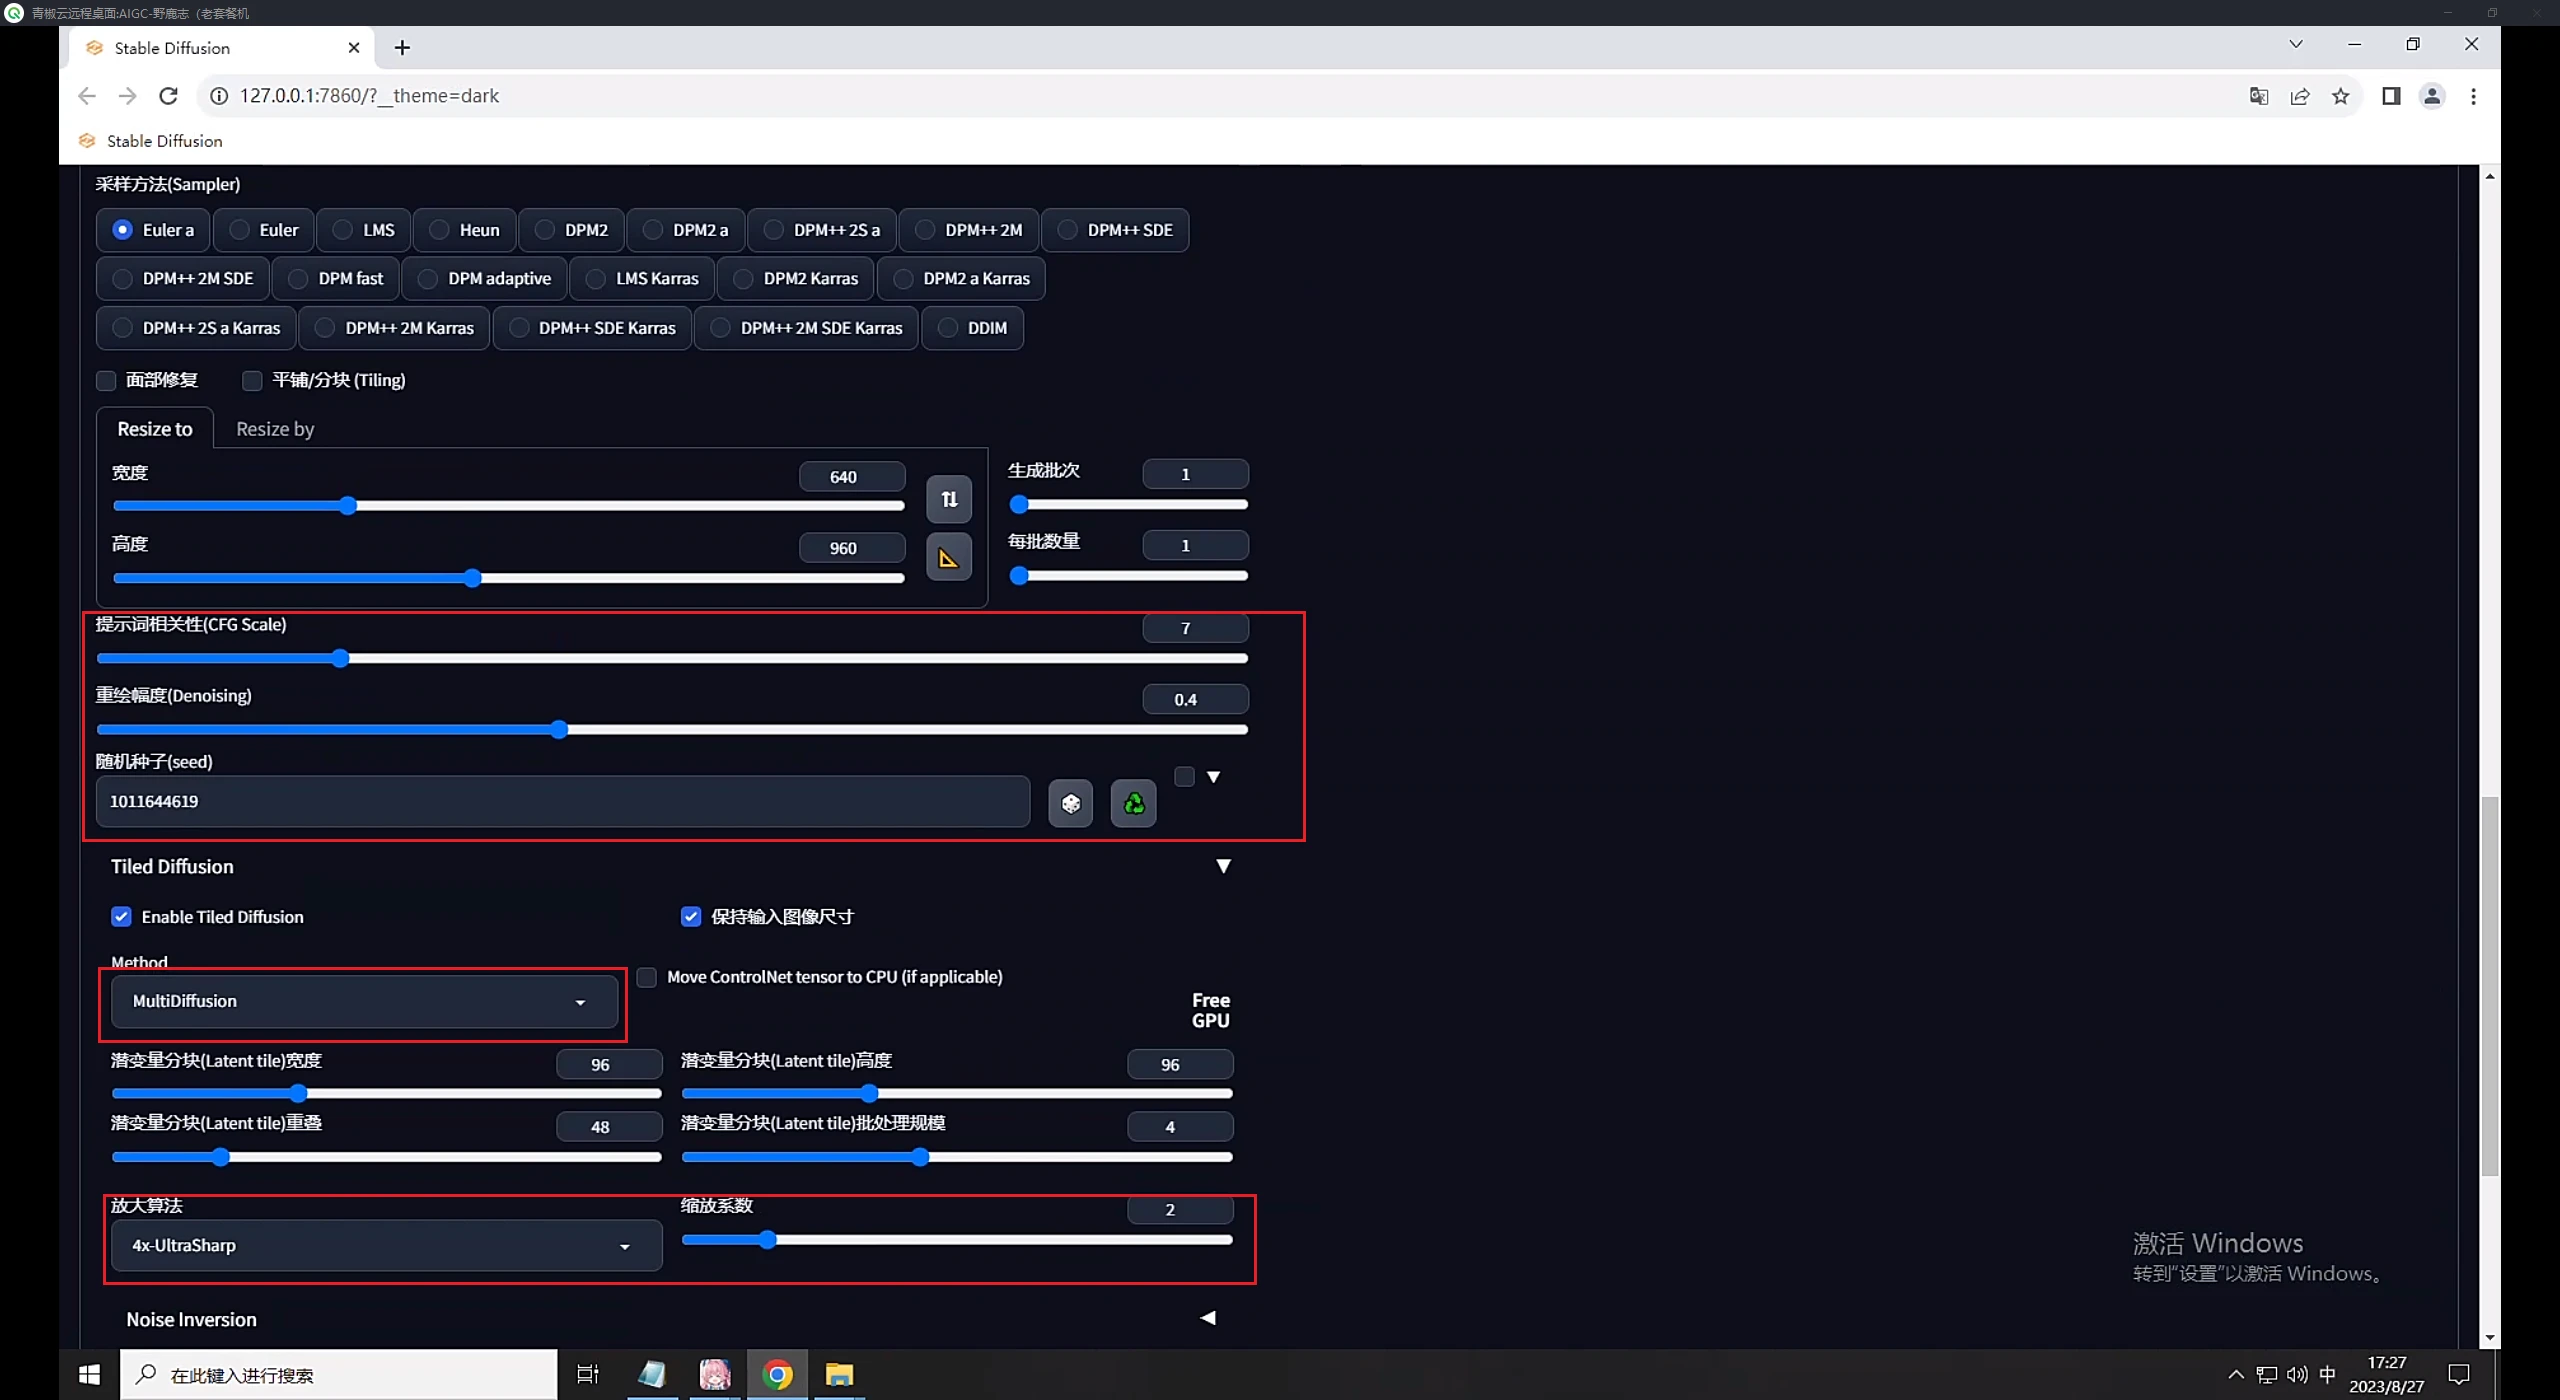Click the seed number input field
Viewport: 2560px width, 1400px height.
(560, 802)
